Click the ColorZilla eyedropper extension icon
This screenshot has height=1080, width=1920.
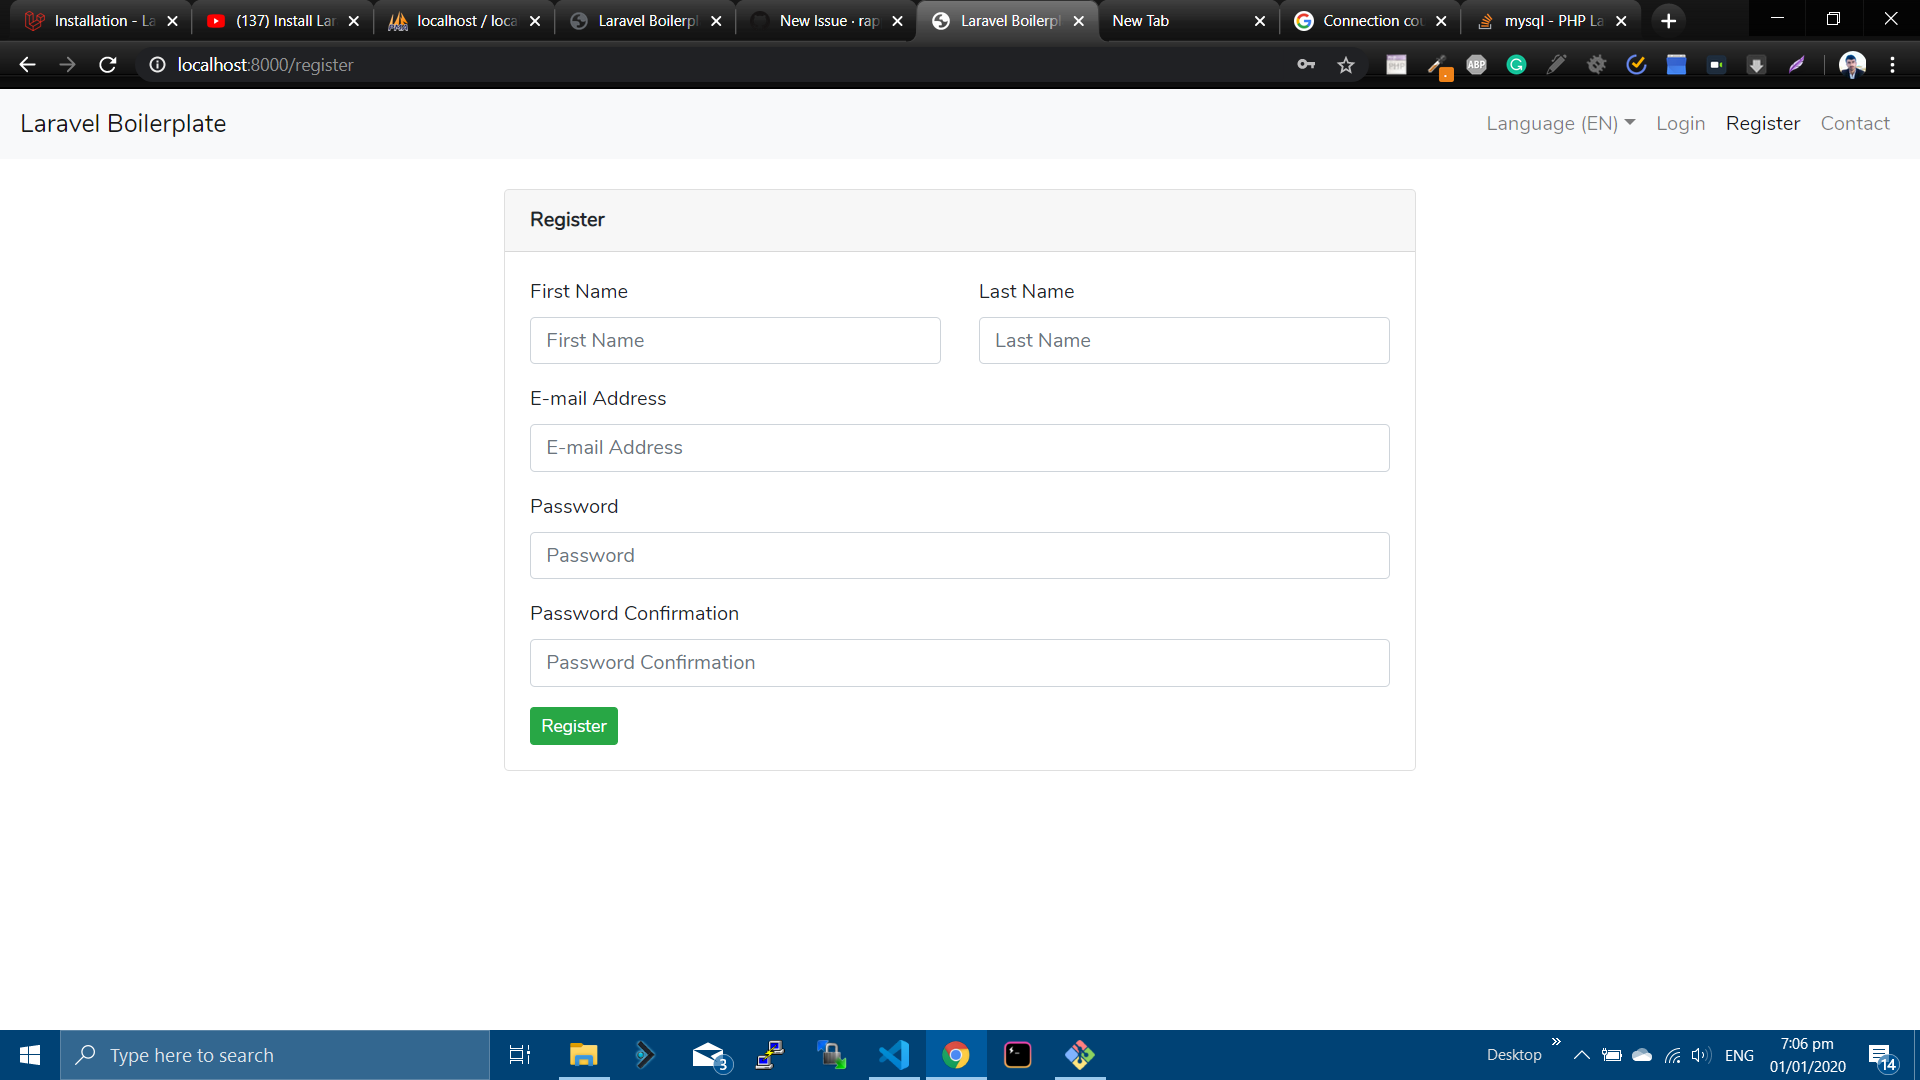1437,64
